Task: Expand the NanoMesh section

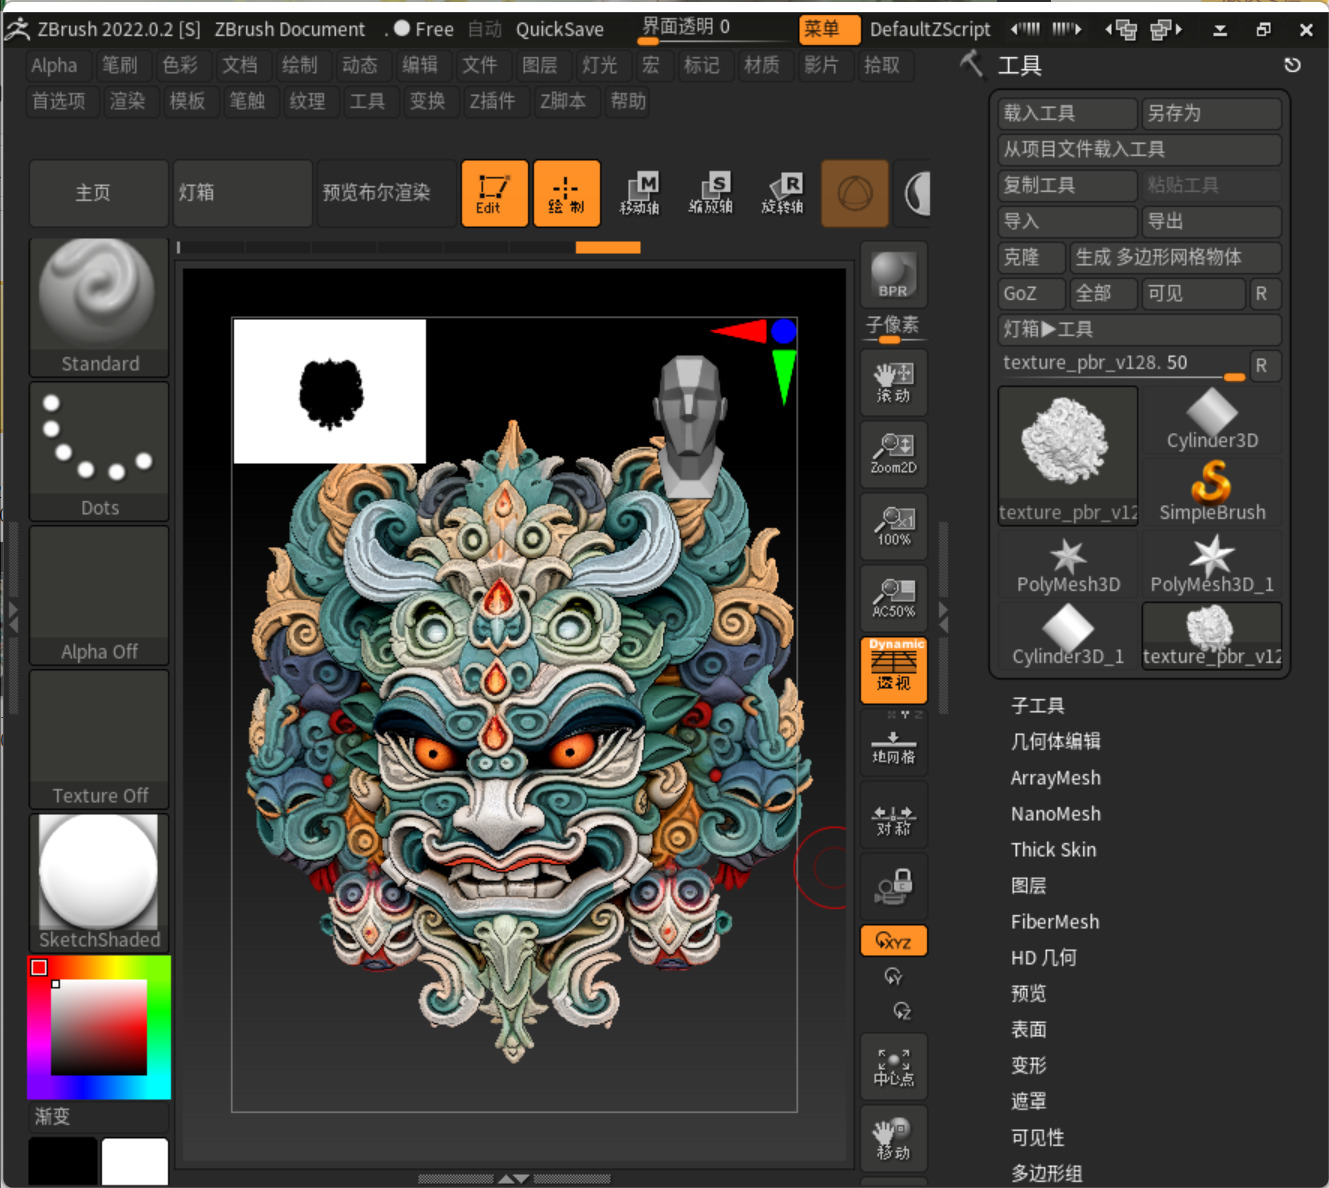Action: point(1055,814)
